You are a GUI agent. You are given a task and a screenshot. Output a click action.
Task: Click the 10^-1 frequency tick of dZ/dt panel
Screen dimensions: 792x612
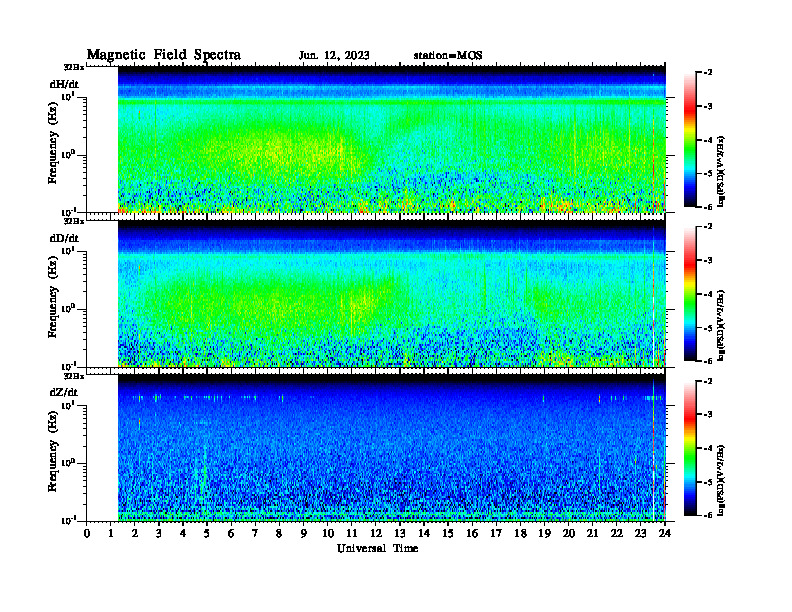[x=68, y=520]
